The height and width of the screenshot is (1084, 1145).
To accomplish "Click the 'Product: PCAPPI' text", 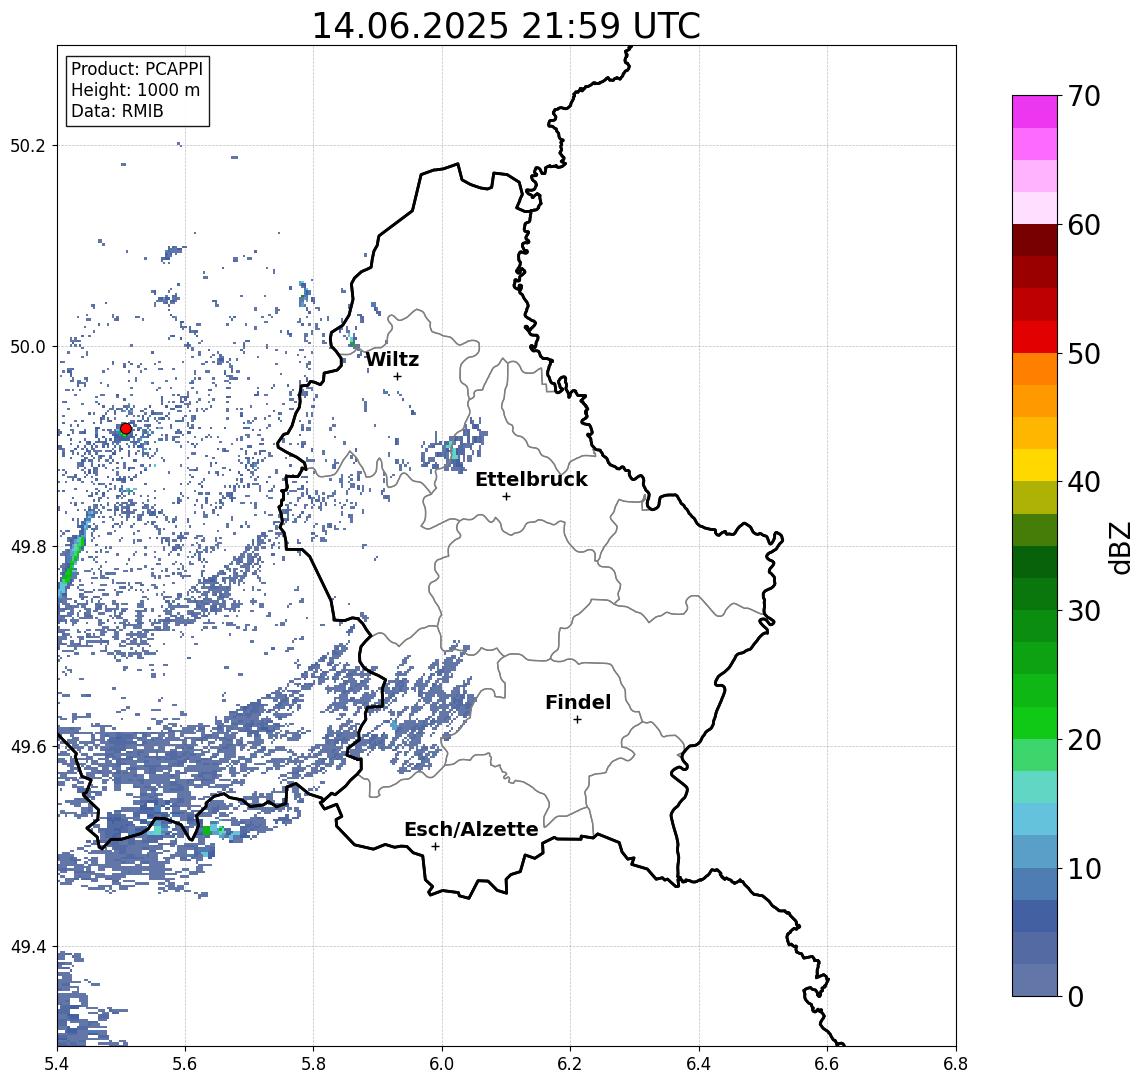I will point(137,69).
